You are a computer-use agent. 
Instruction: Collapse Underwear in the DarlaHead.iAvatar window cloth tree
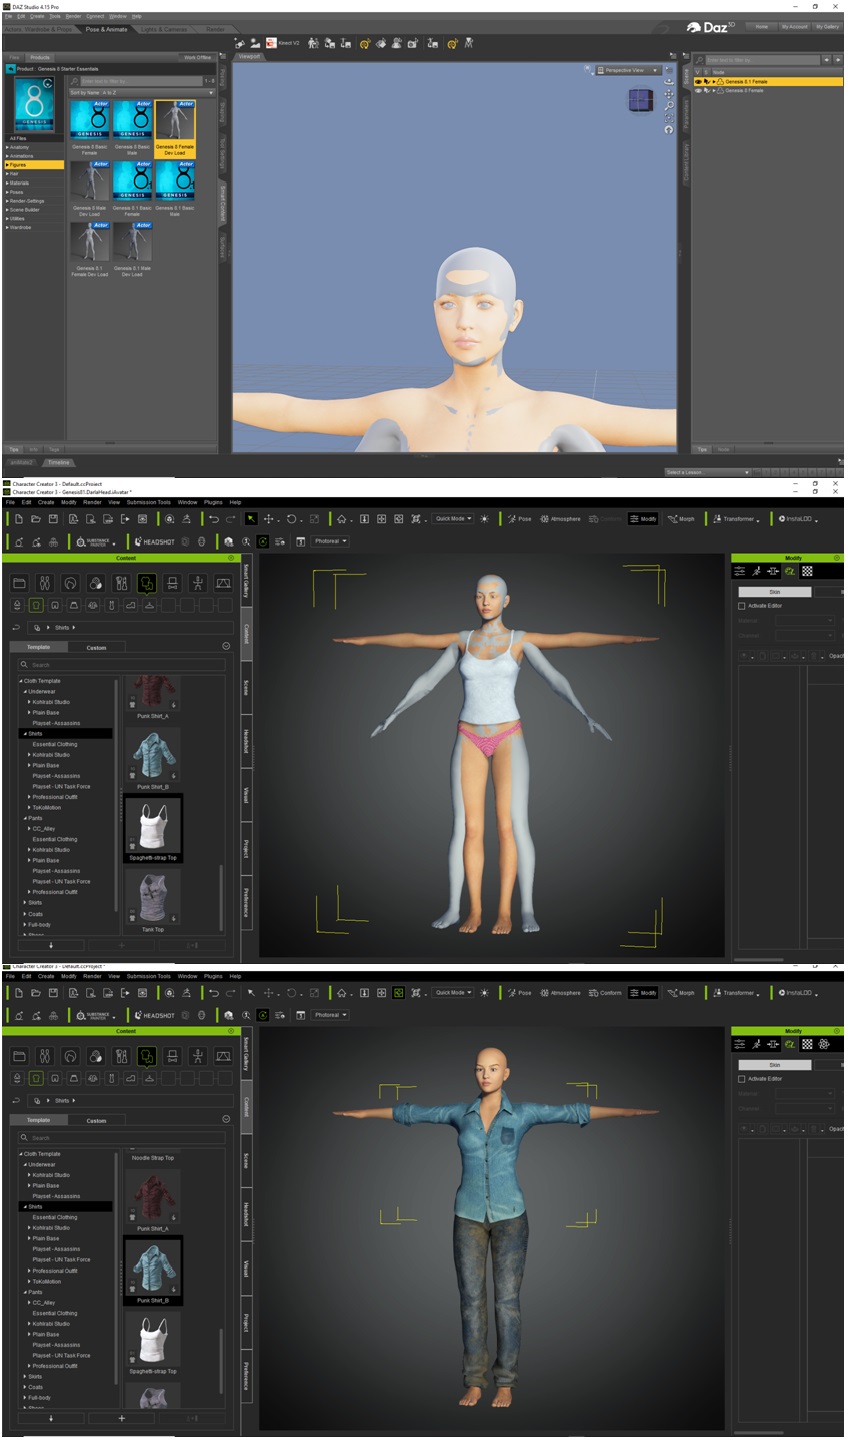click(24, 692)
